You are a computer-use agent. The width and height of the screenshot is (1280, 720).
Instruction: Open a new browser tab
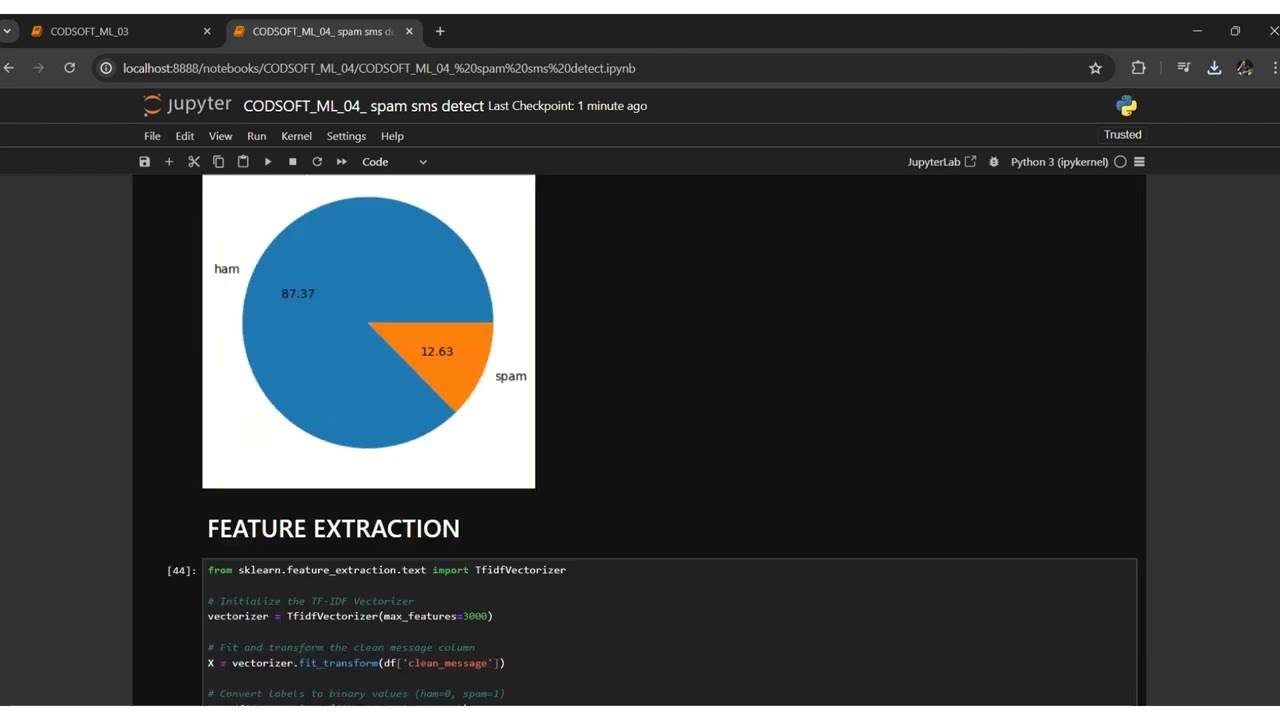pyautogui.click(x=440, y=31)
